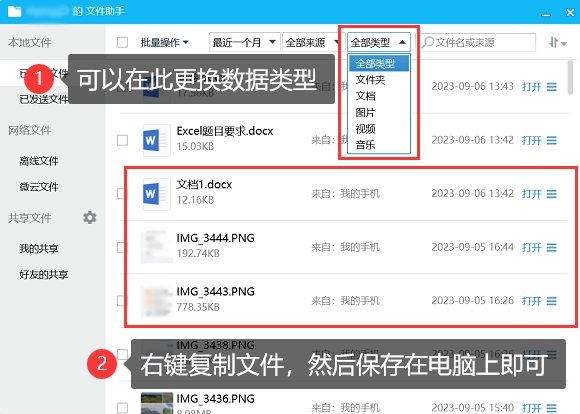The image size is (580, 414).
Task: Open menu icon for IMG_3436.PNG row
Action: 552,408
